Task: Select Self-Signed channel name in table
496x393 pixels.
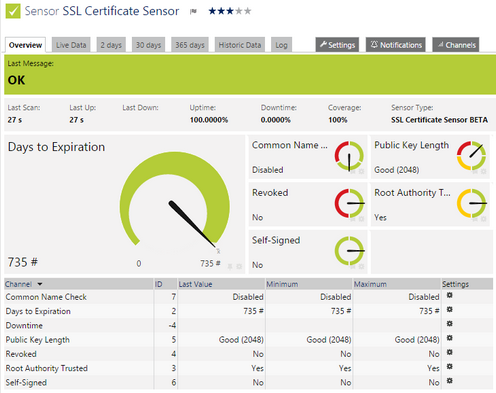Action: pyautogui.click(x=26, y=383)
